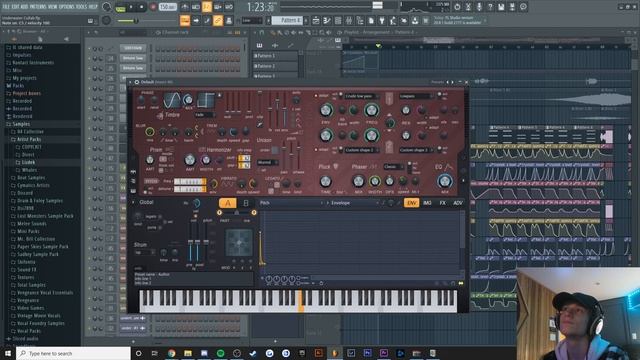Open the mixer view icon
Viewport: 640px width, 360px height.
(349, 20)
